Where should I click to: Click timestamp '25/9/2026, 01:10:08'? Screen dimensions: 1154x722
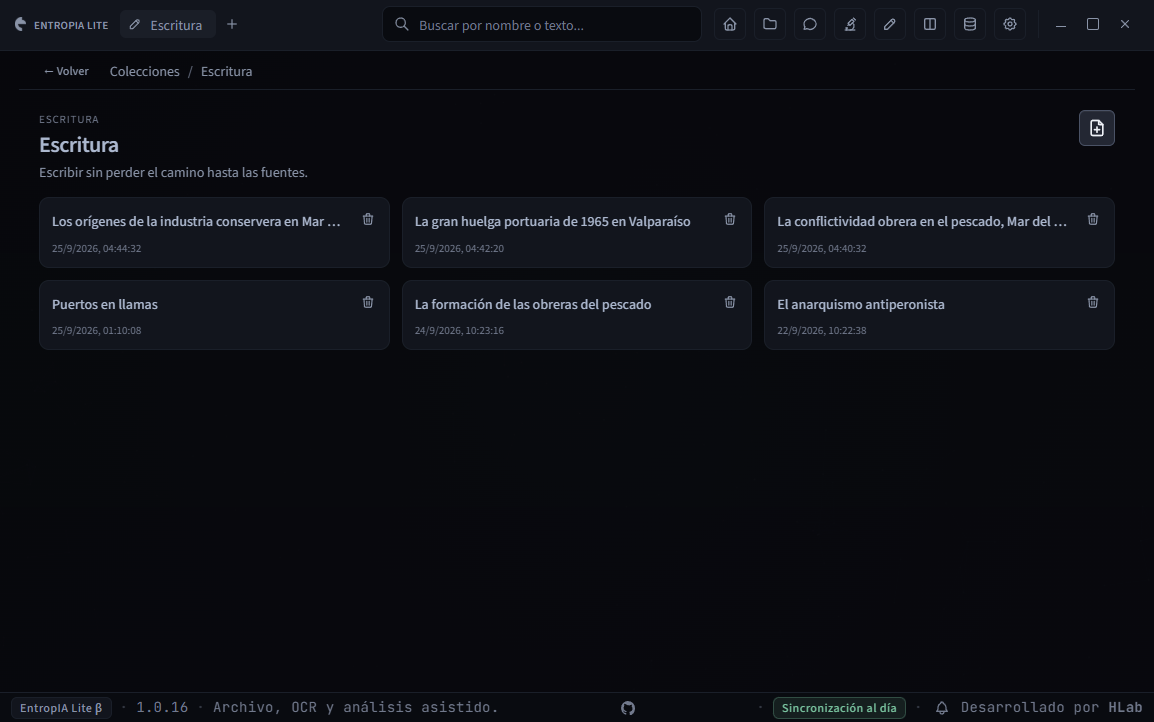point(96,330)
